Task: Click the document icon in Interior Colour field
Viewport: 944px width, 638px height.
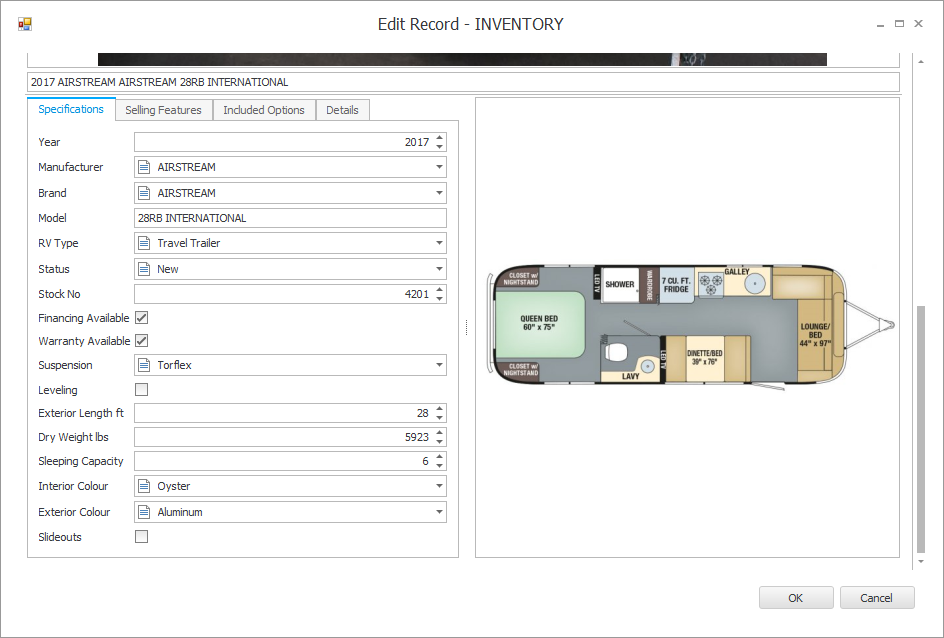Action: click(144, 486)
